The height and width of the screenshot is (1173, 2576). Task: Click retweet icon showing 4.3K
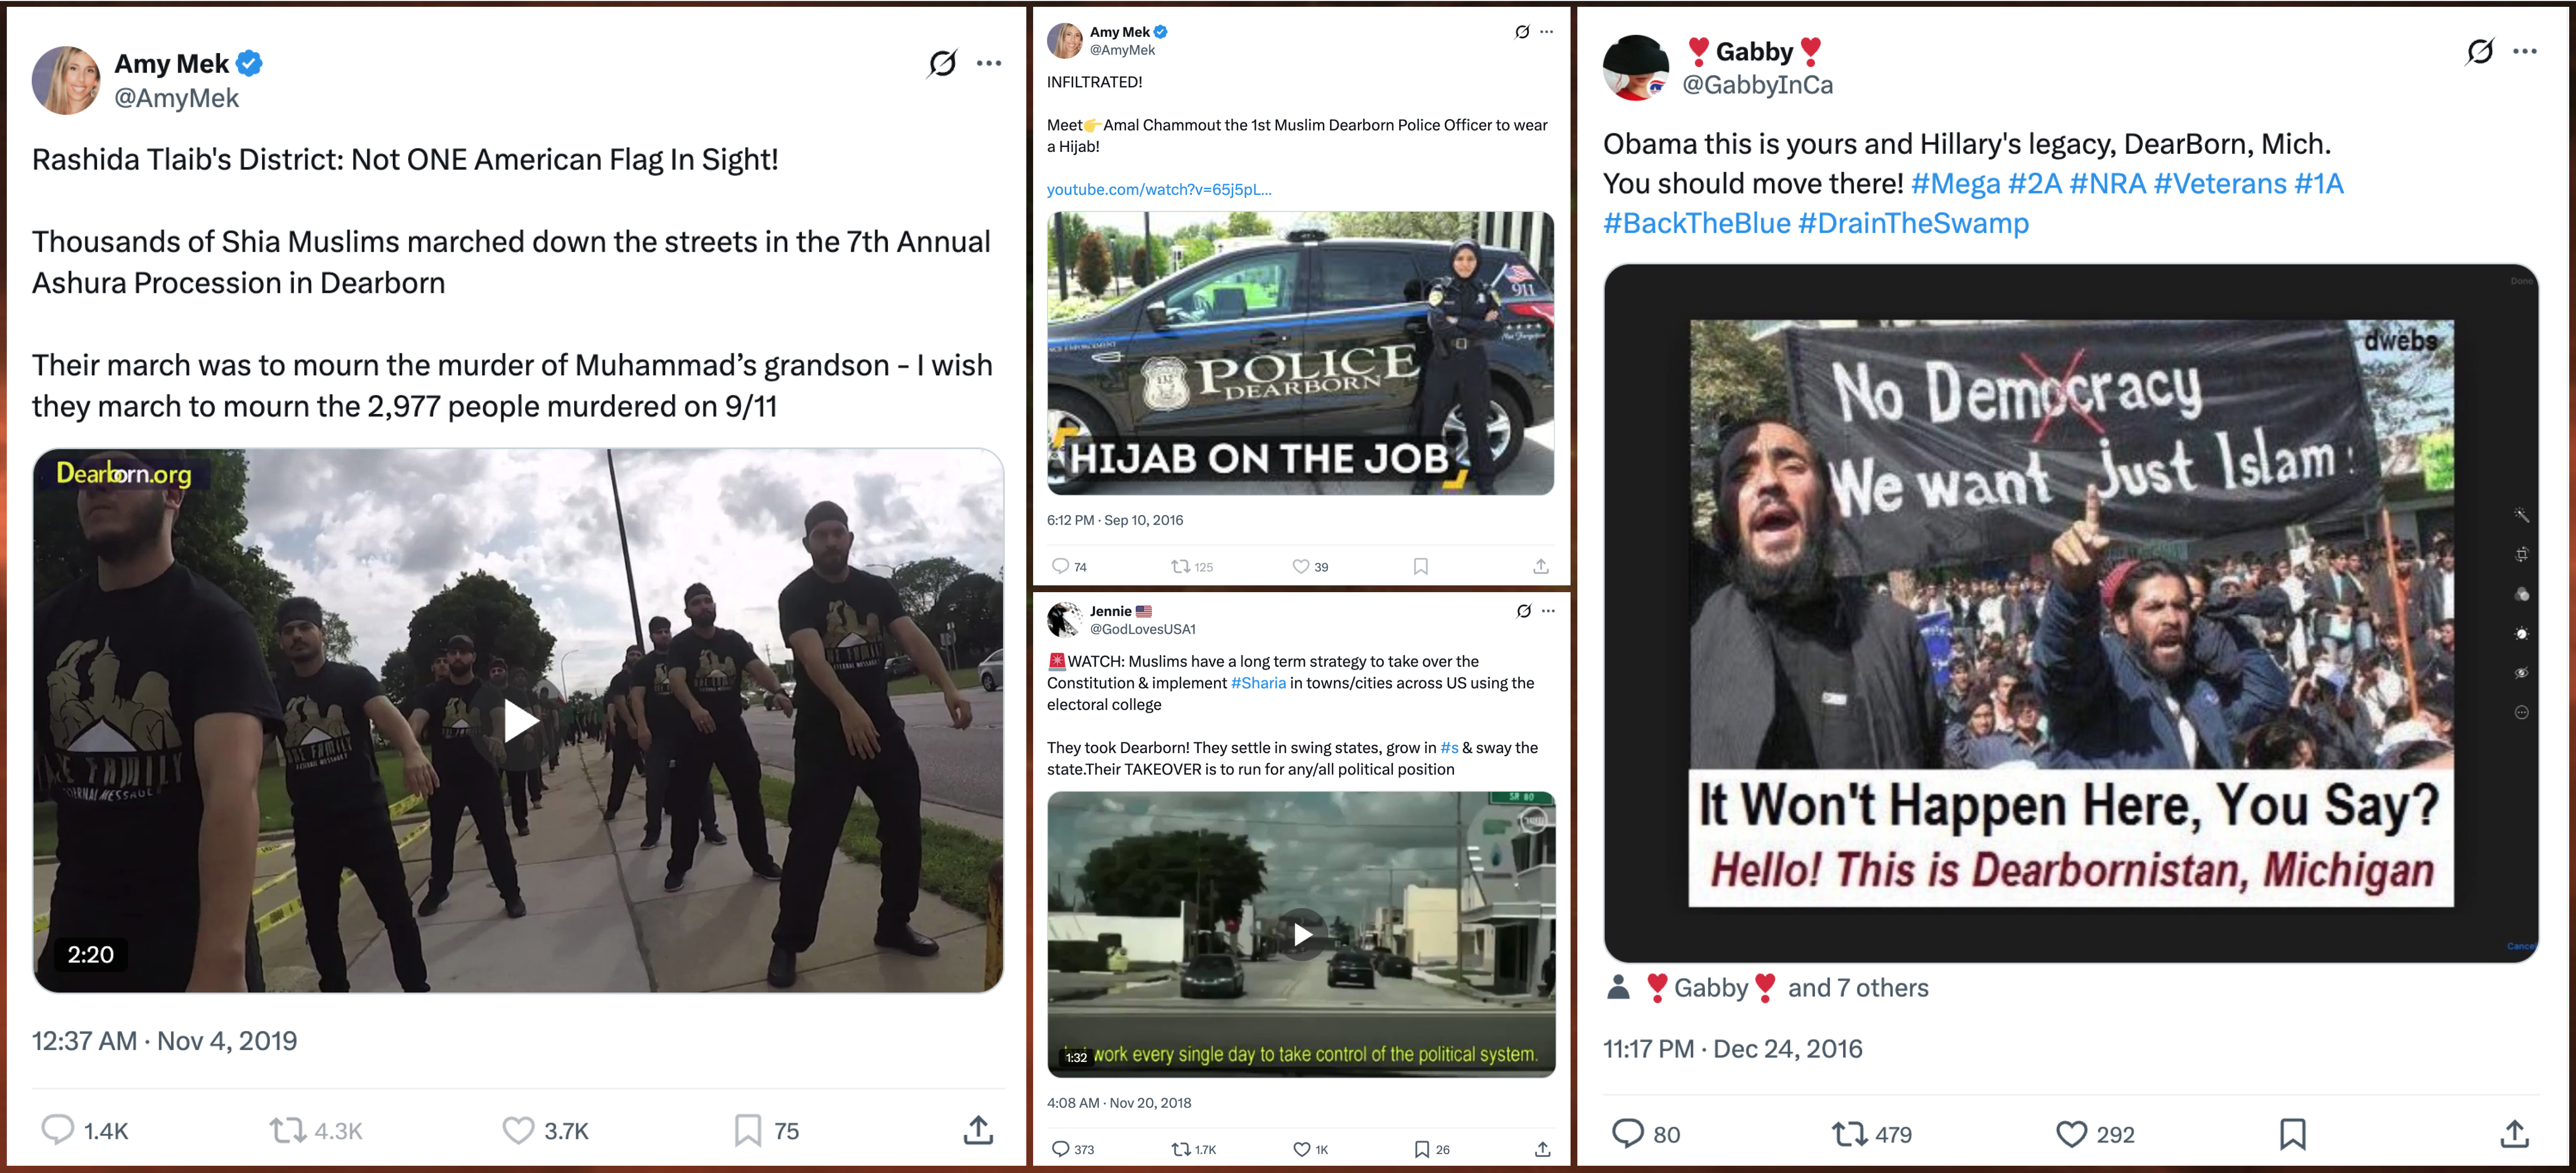click(287, 1130)
